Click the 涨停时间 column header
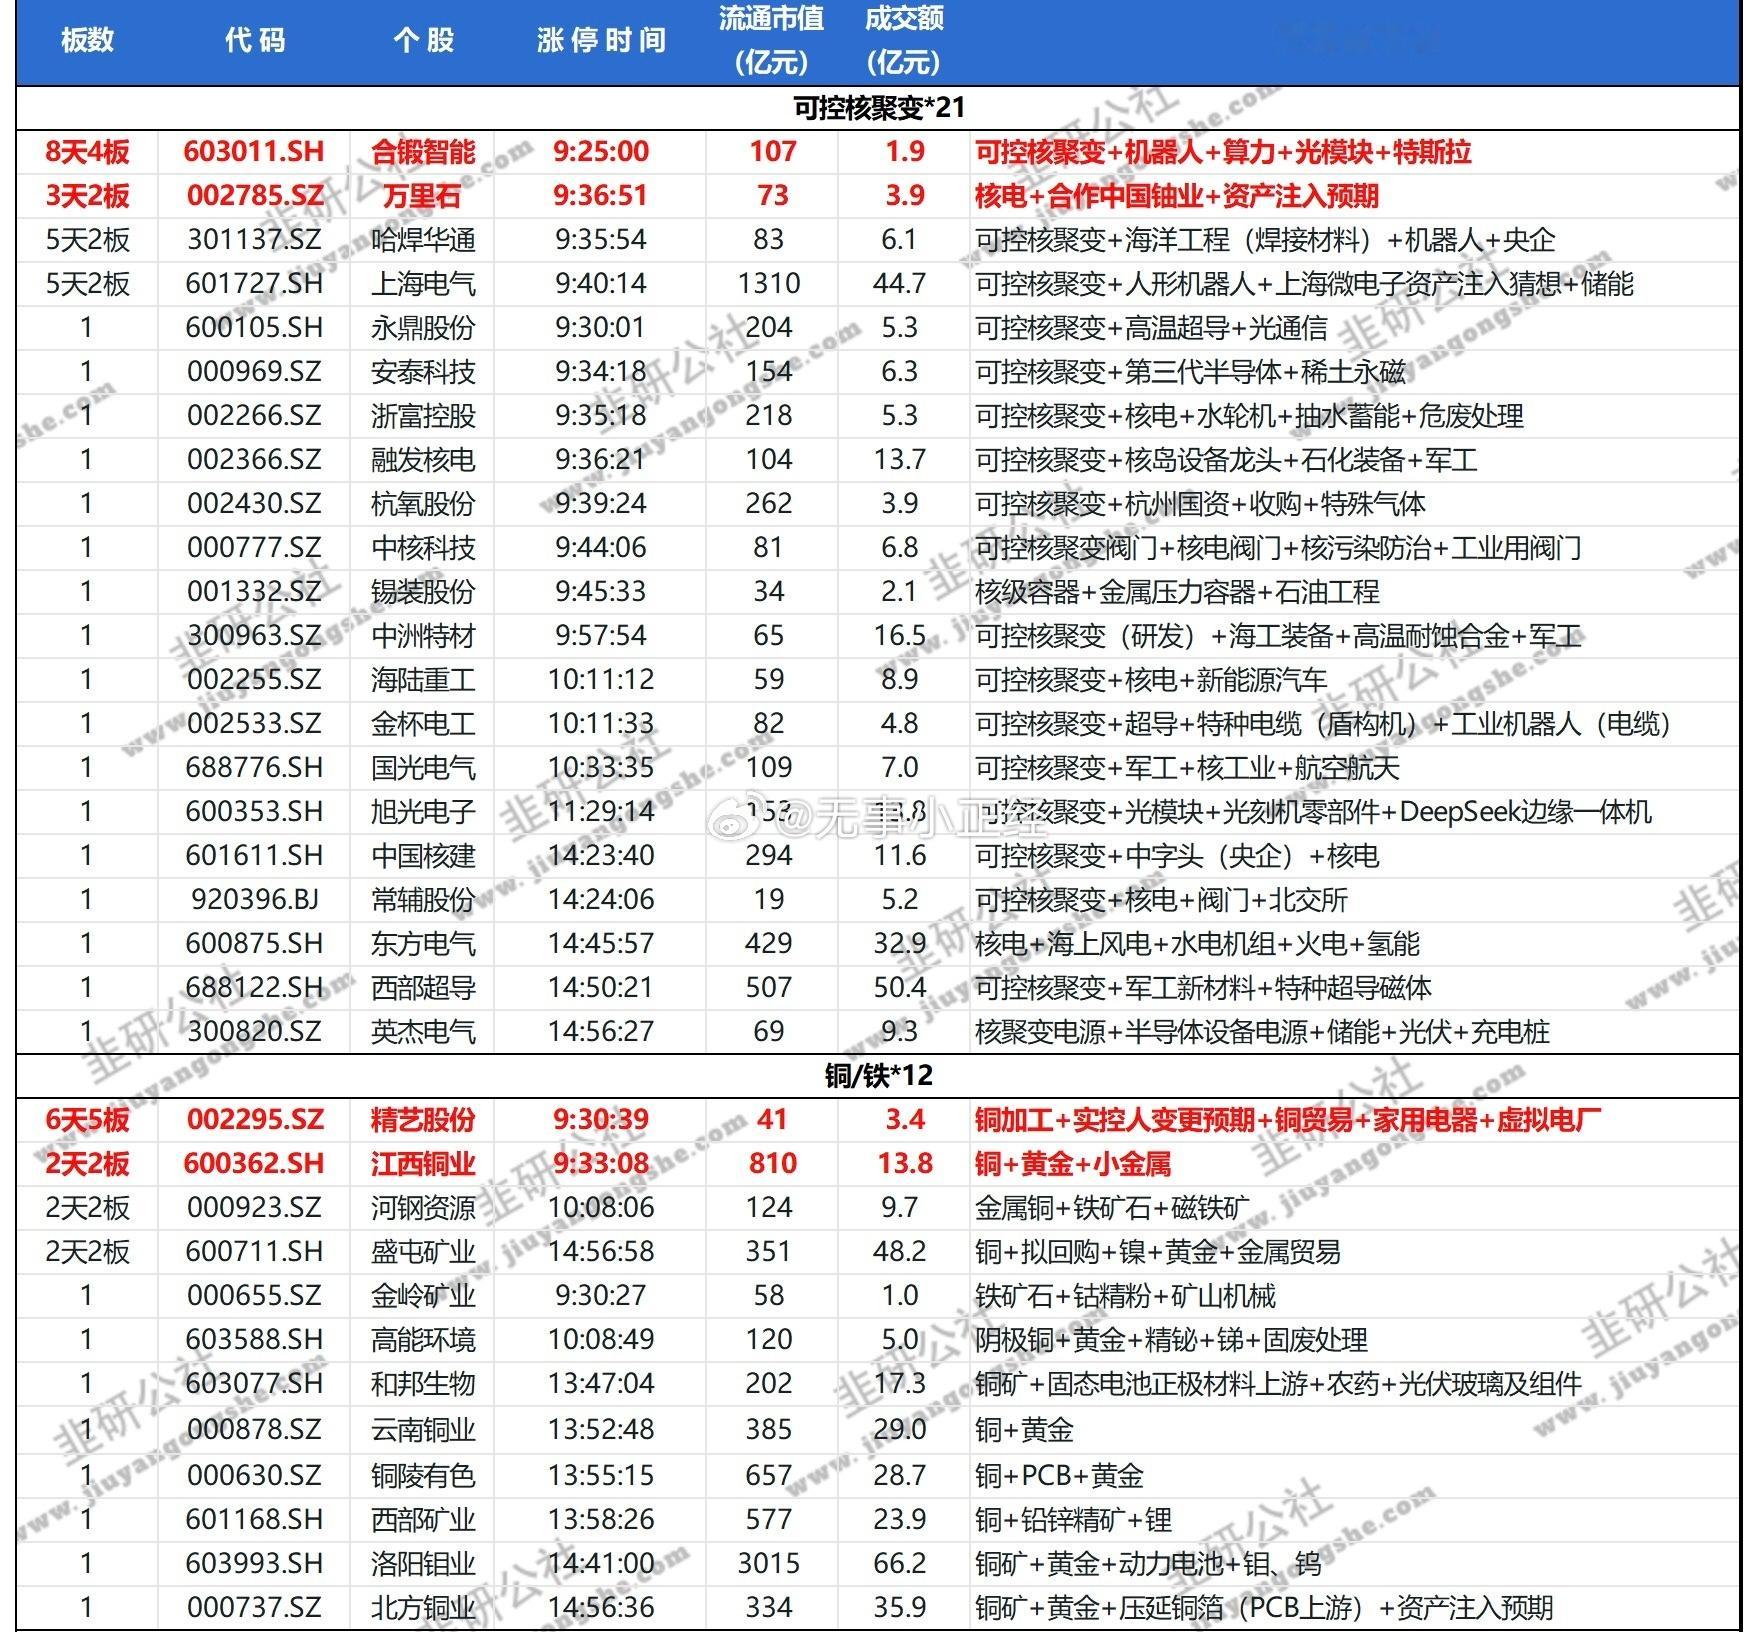1758x1632 pixels. pyautogui.click(x=601, y=40)
